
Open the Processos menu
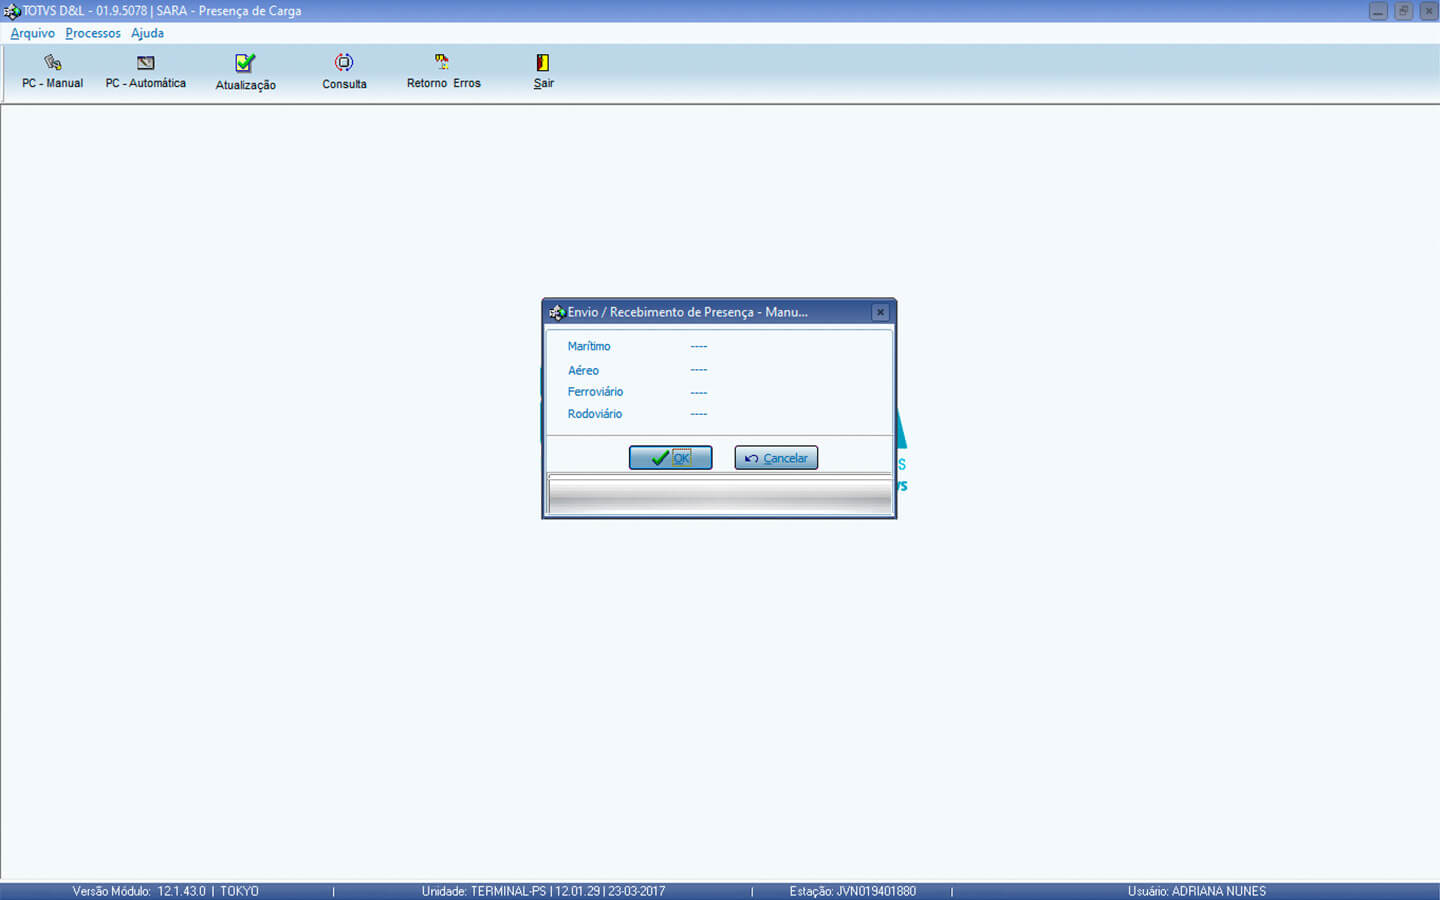pyautogui.click(x=93, y=33)
